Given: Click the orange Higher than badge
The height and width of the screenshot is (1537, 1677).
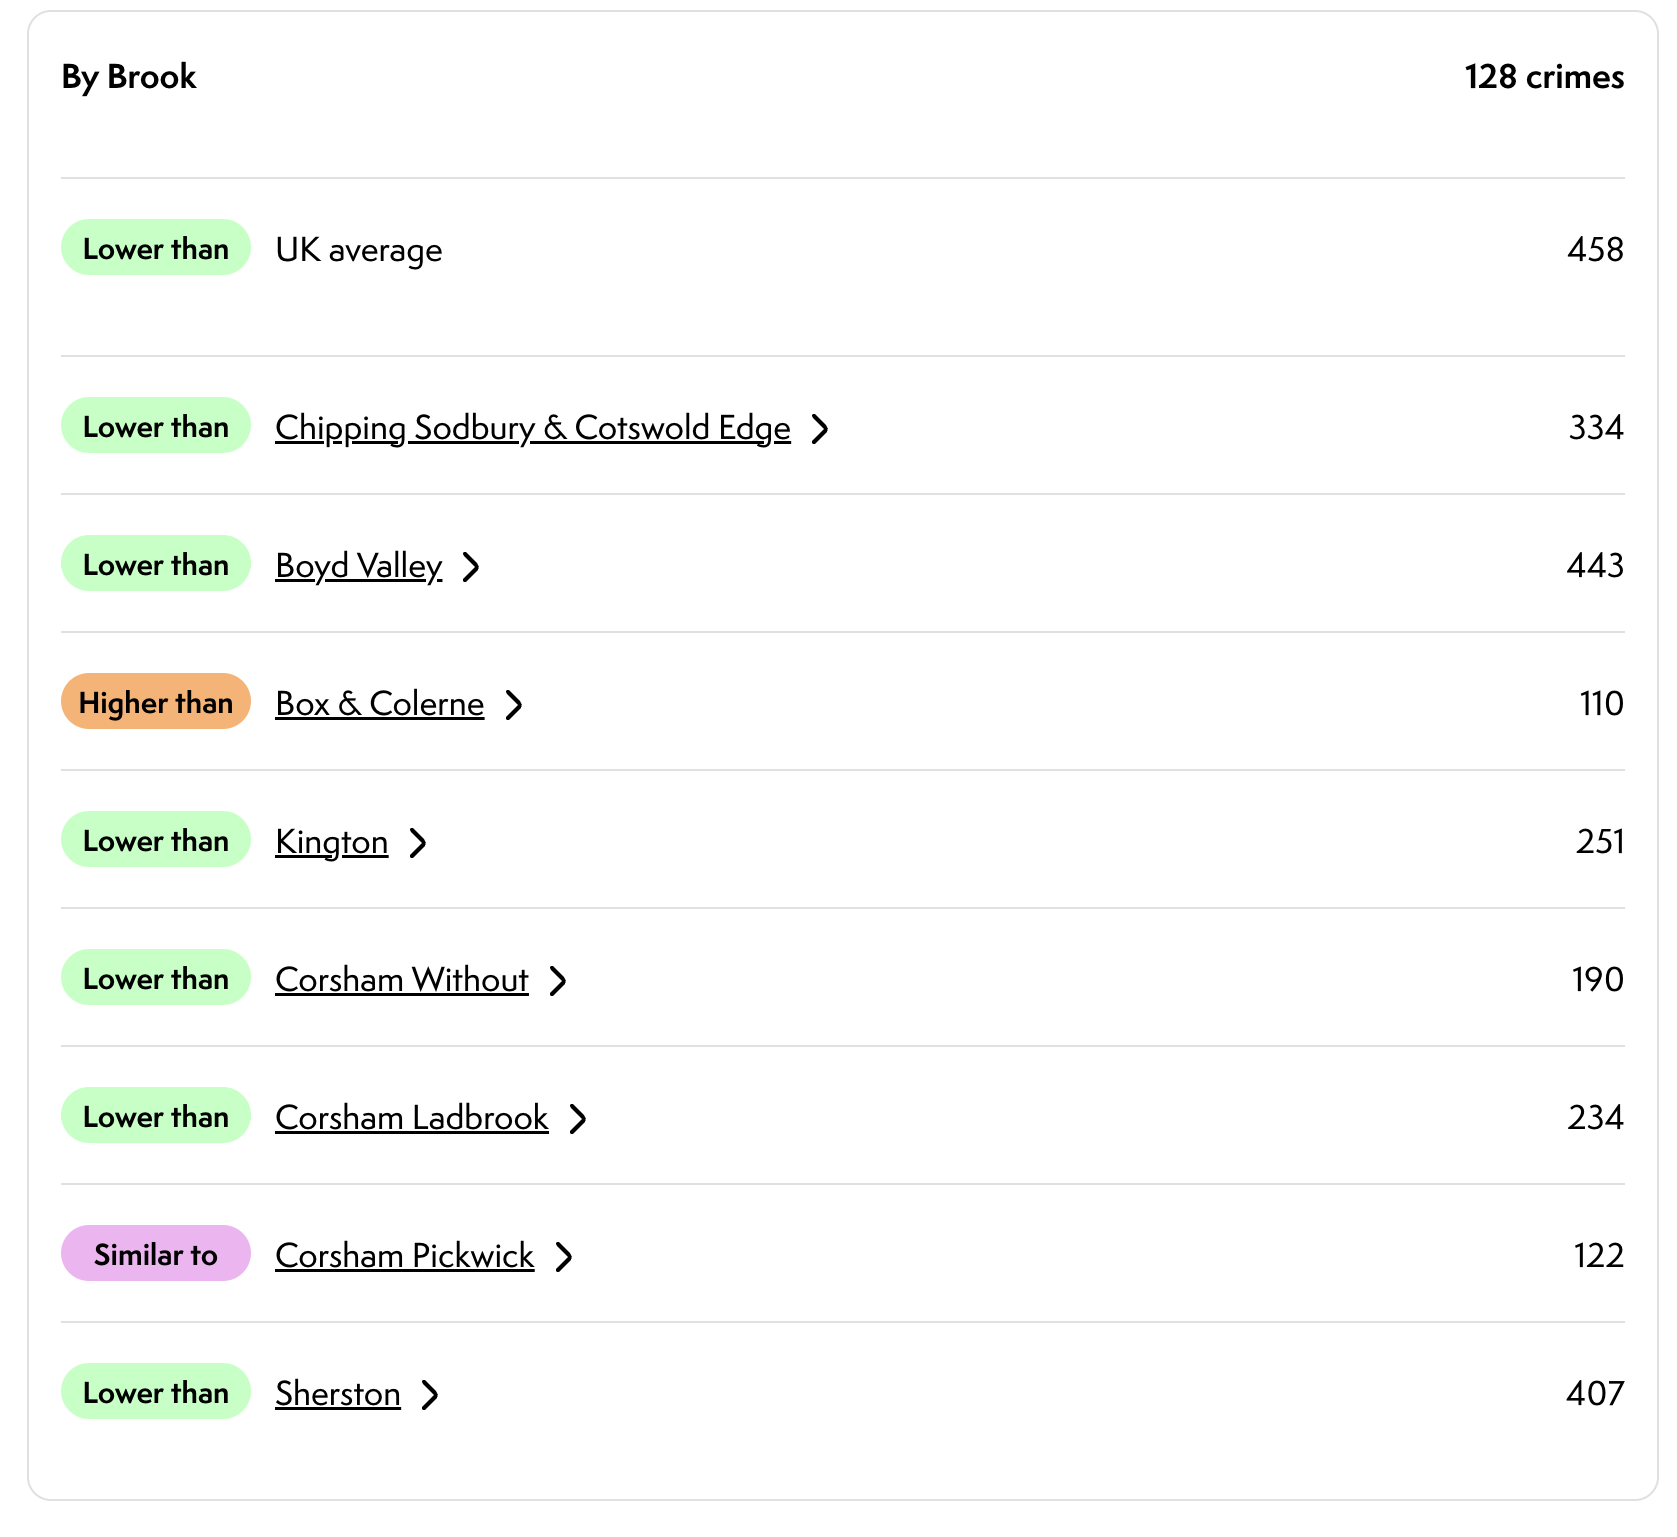Looking at the screenshot, I should (x=155, y=702).
